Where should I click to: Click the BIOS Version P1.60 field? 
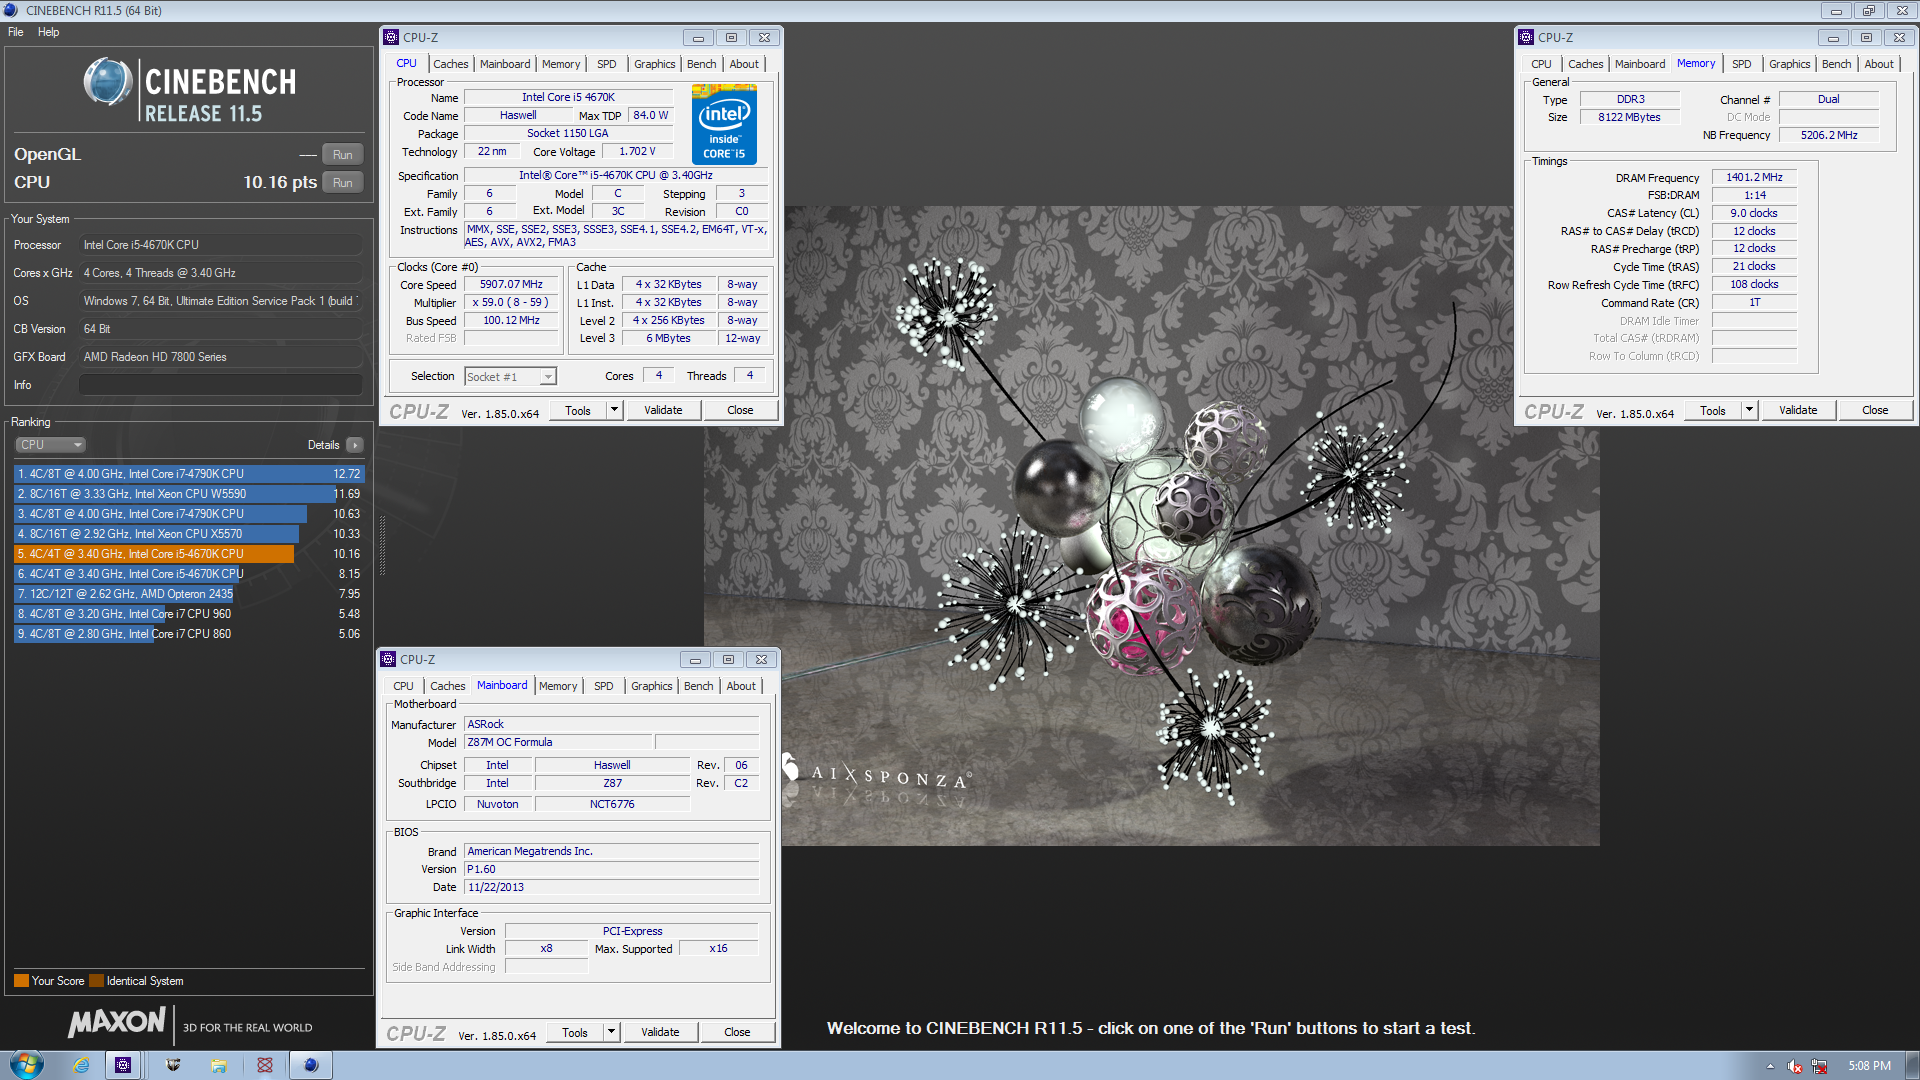click(611, 869)
